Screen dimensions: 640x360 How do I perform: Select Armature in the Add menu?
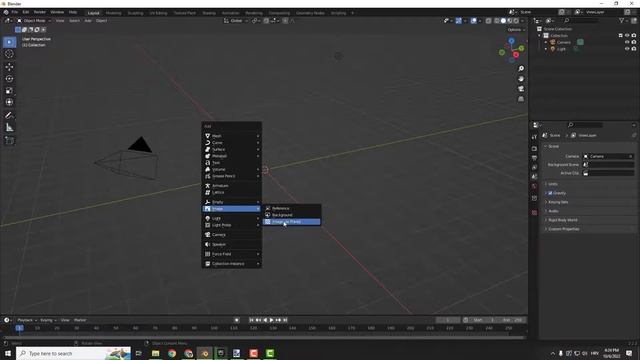231,186
